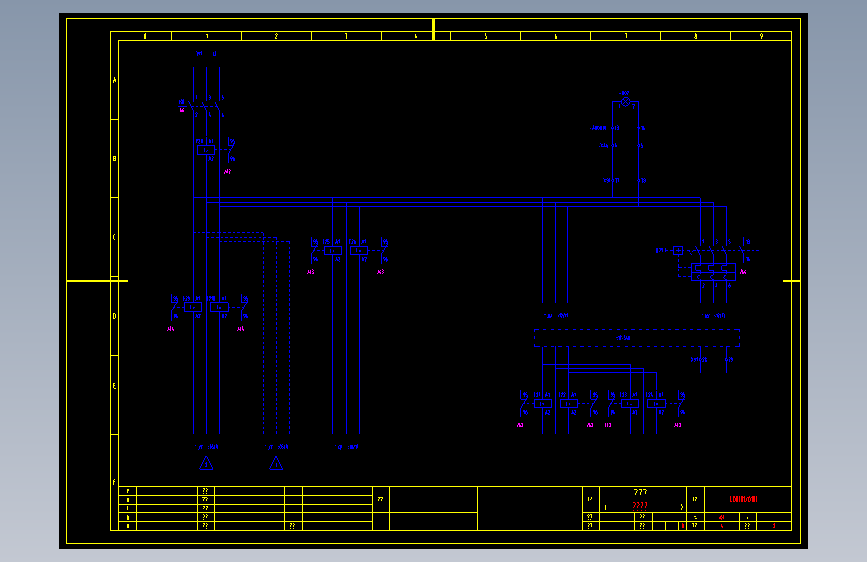
Task: Select the large dashed rectangle terminal block
Action: point(636,338)
